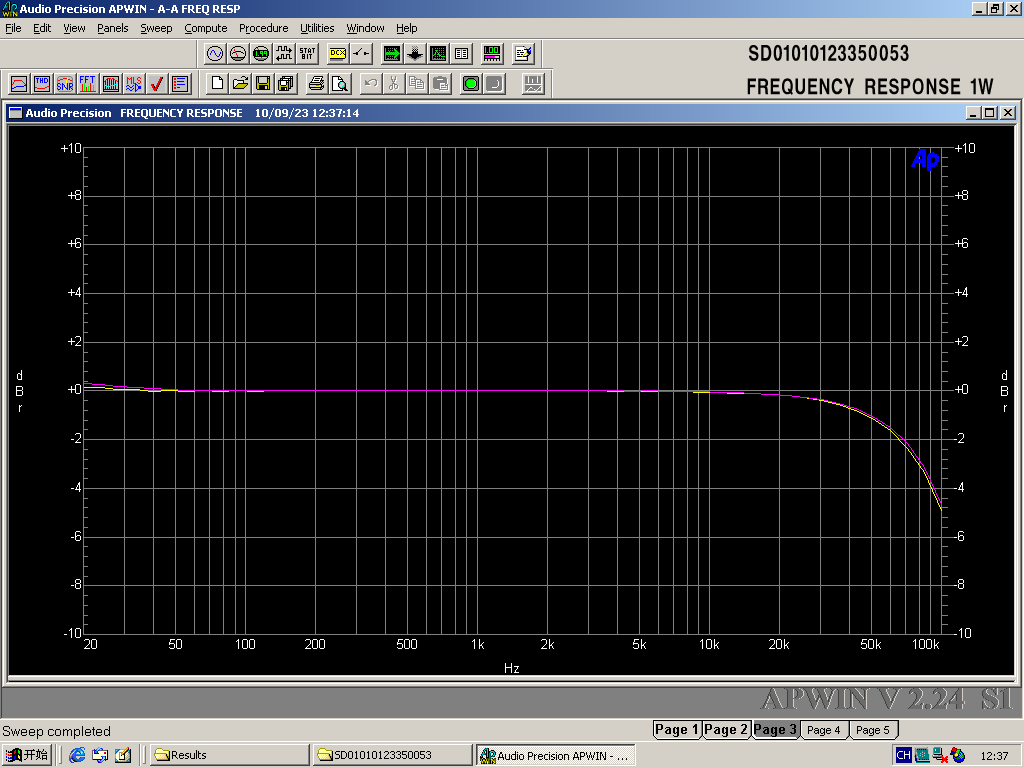The width and height of the screenshot is (1024, 768).
Task: Click the blue waveform bars quick-launch icon
Action: point(110,84)
